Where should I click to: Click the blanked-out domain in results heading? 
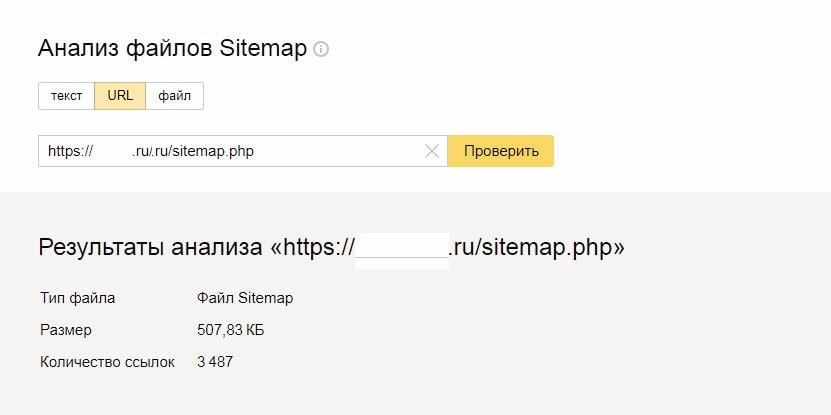tap(402, 248)
